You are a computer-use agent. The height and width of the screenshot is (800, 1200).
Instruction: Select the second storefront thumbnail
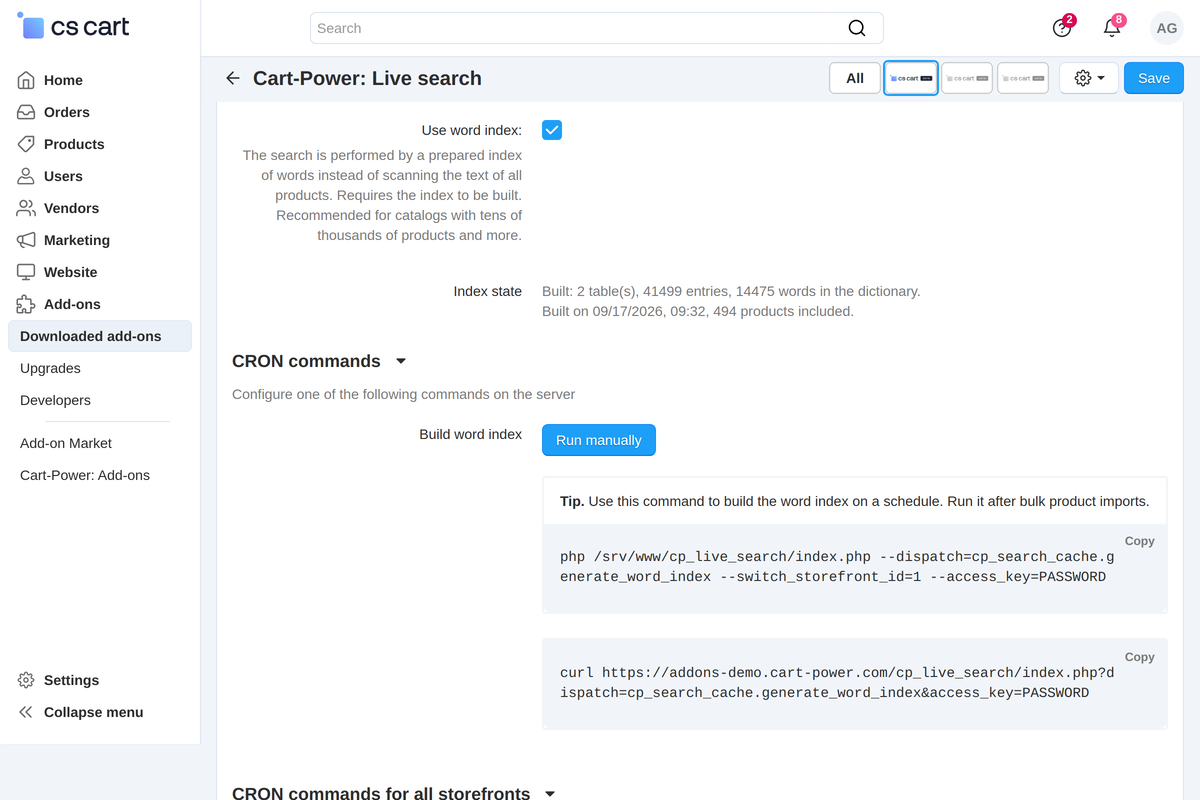click(967, 78)
